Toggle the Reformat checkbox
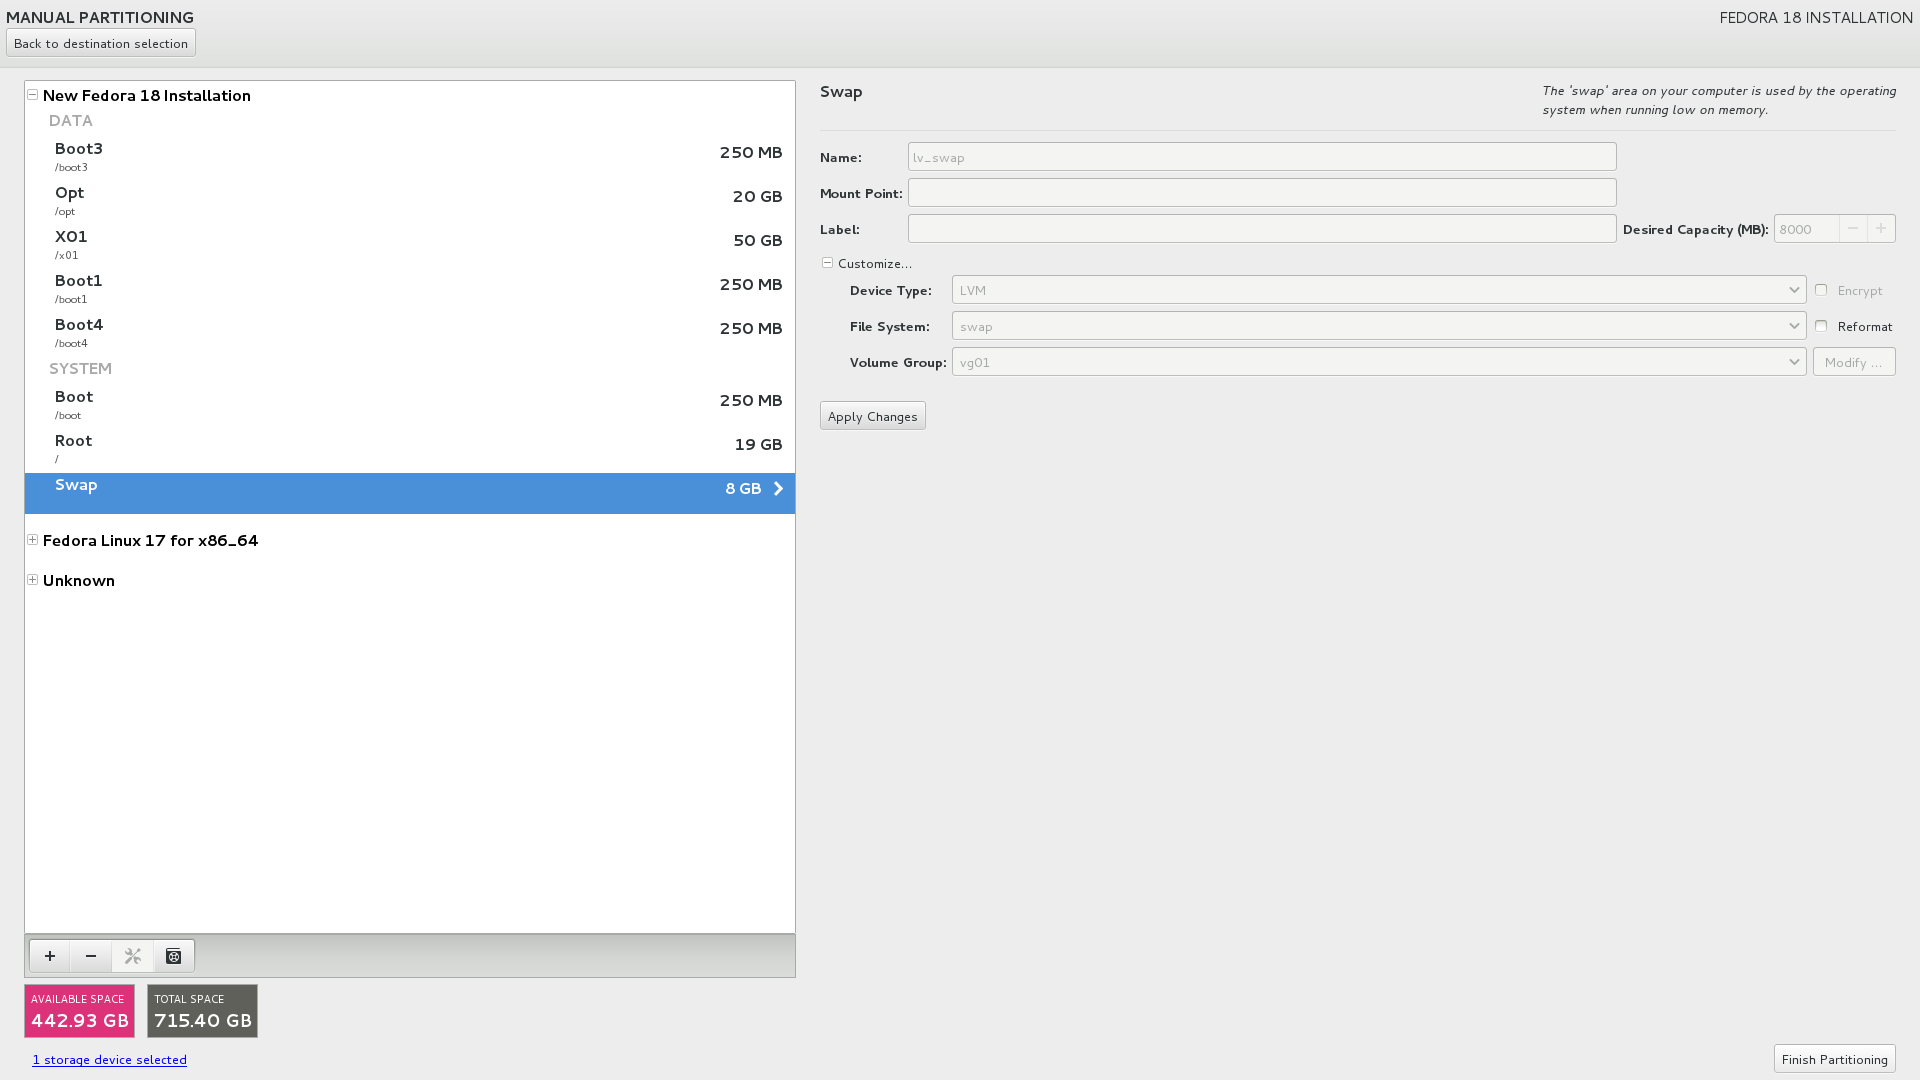Image resolution: width=1920 pixels, height=1080 pixels. click(x=1821, y=326)
